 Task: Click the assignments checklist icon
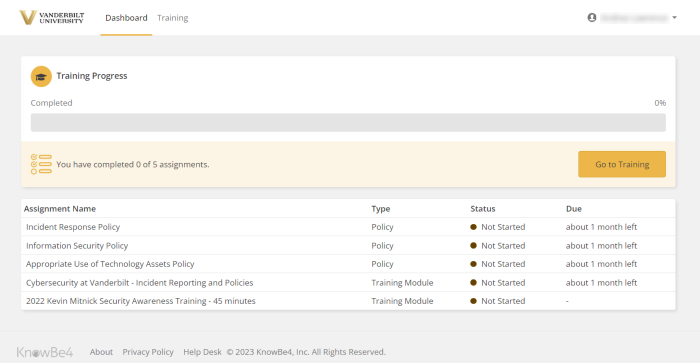(x=41, y=164)
